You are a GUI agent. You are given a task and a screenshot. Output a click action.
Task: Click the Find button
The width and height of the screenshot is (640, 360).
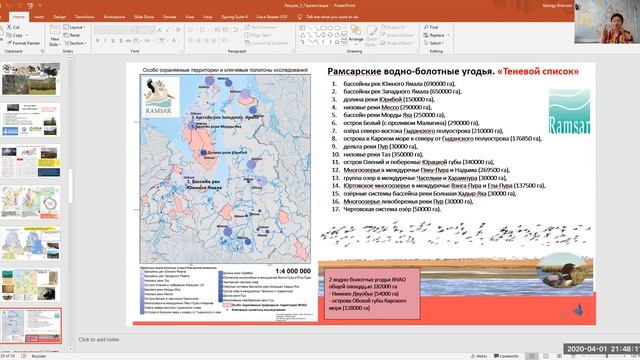click(x=431, y=27)
